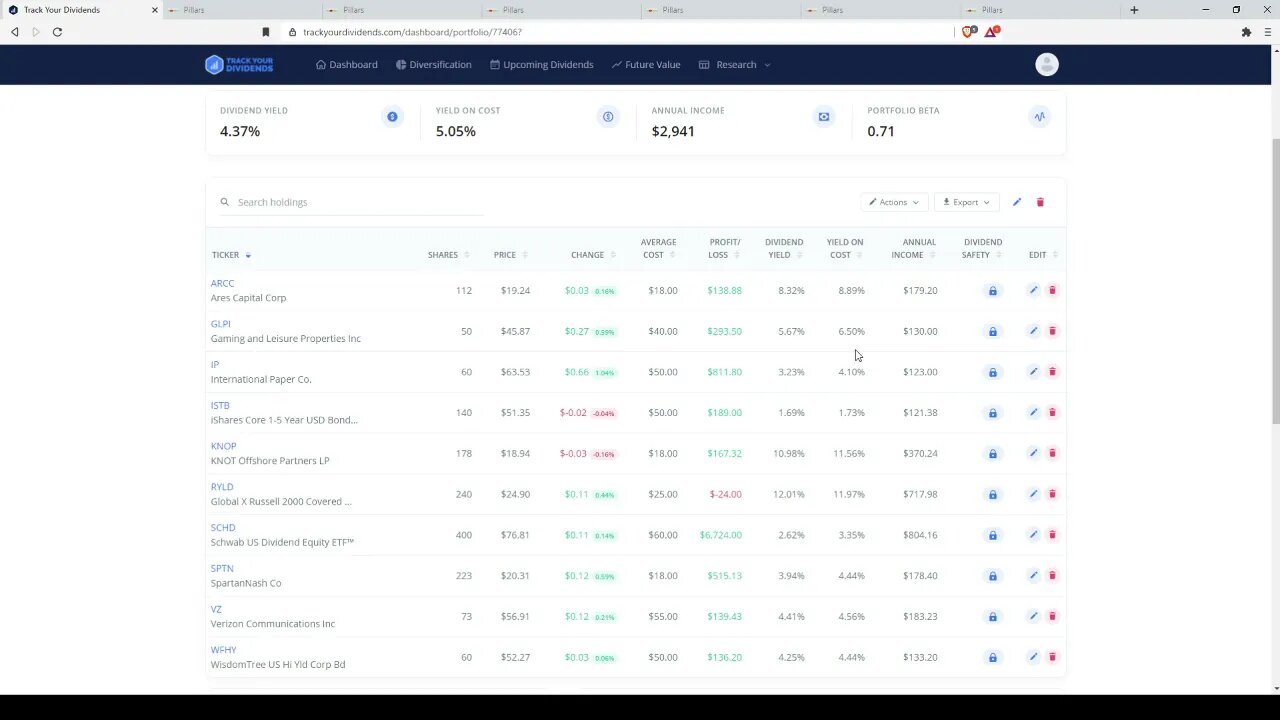Edit the ISTB holding pencil icon
Image resolution: width=1280 pixels, height=720 pixels.
coord(1033,412)
